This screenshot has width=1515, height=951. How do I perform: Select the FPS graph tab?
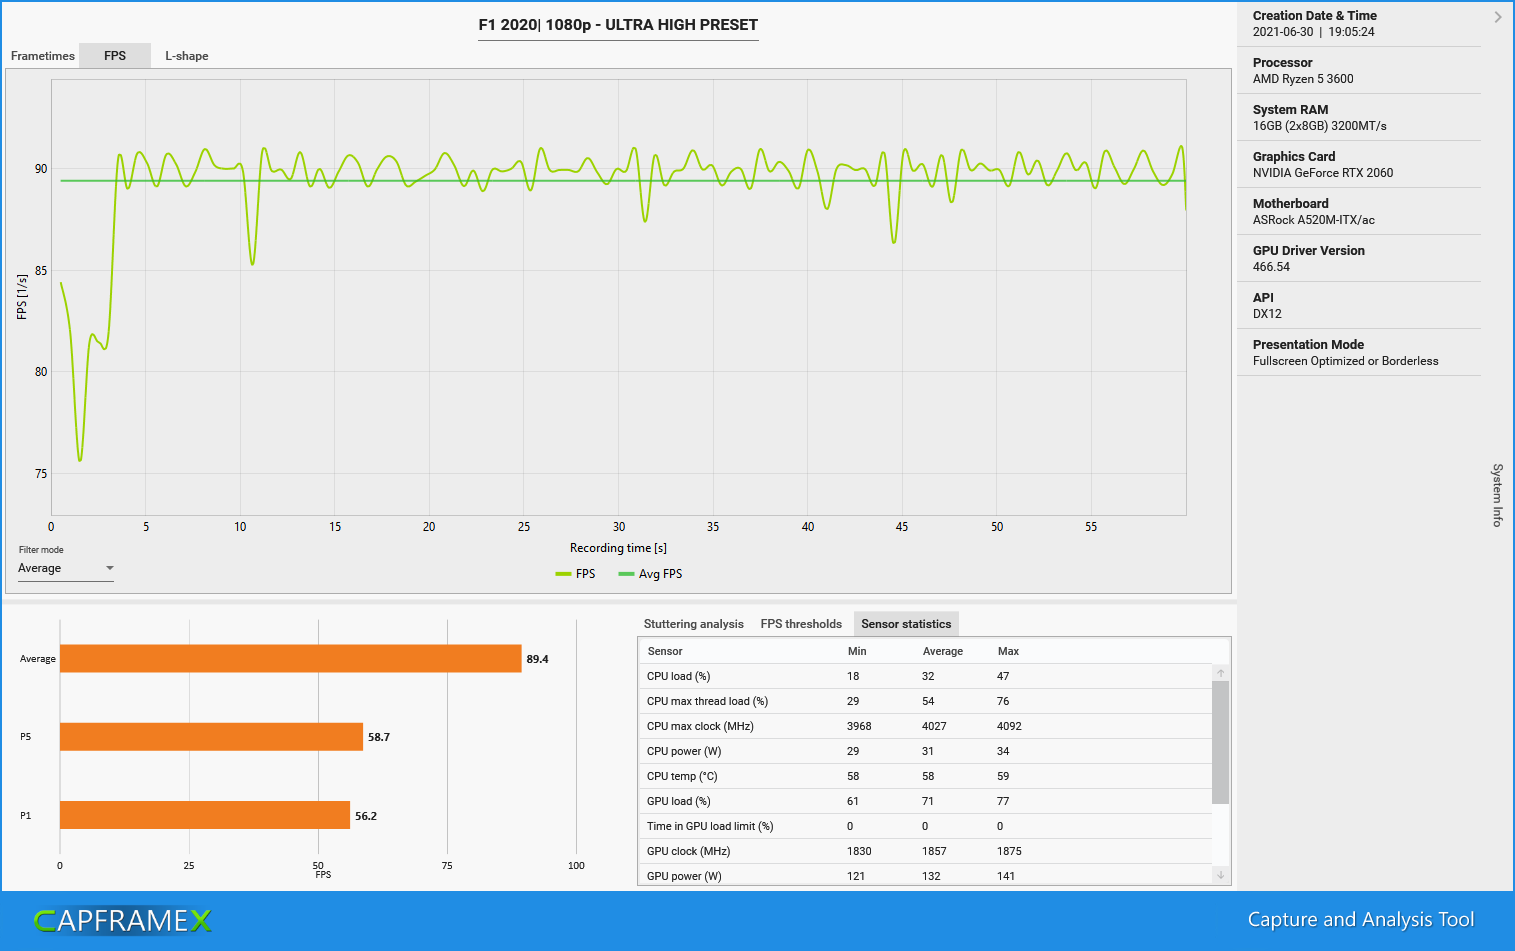[x=115, y=56]
